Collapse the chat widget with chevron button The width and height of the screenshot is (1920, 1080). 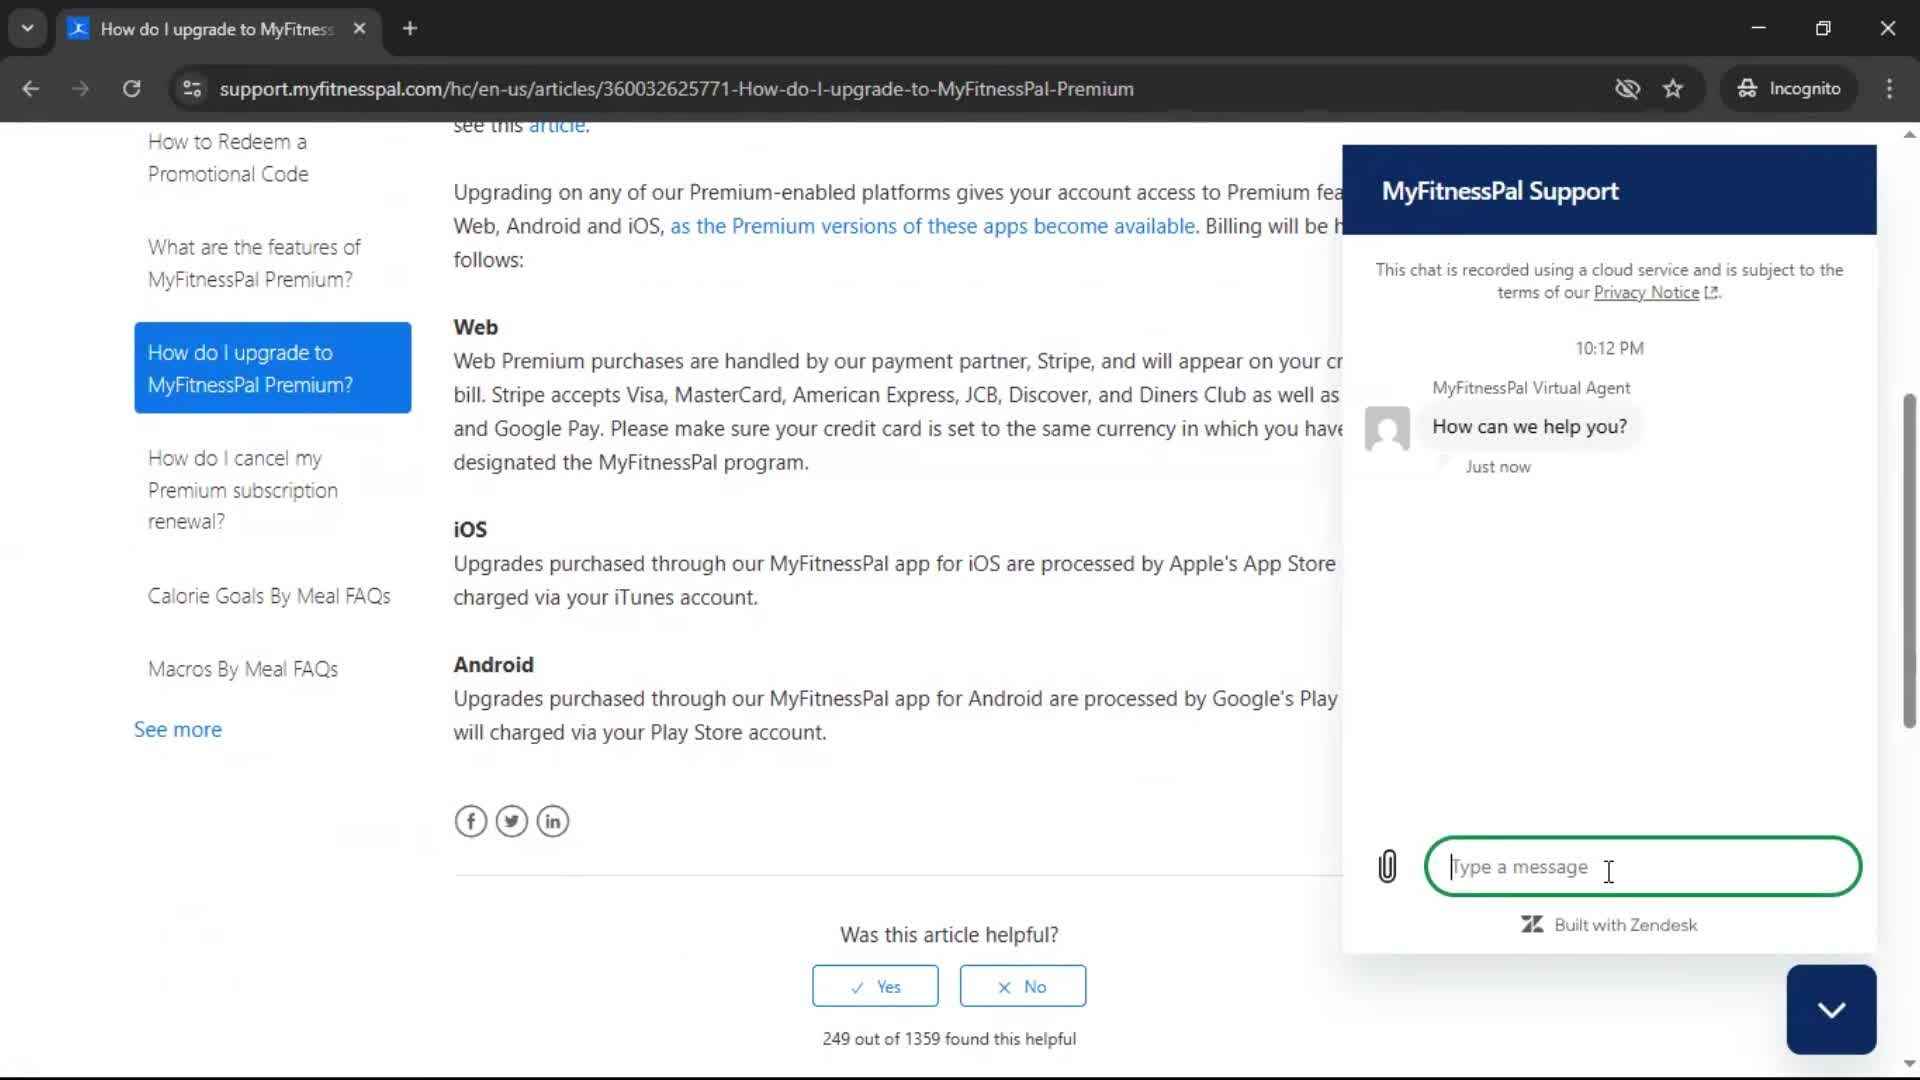pos(1831,1009)
